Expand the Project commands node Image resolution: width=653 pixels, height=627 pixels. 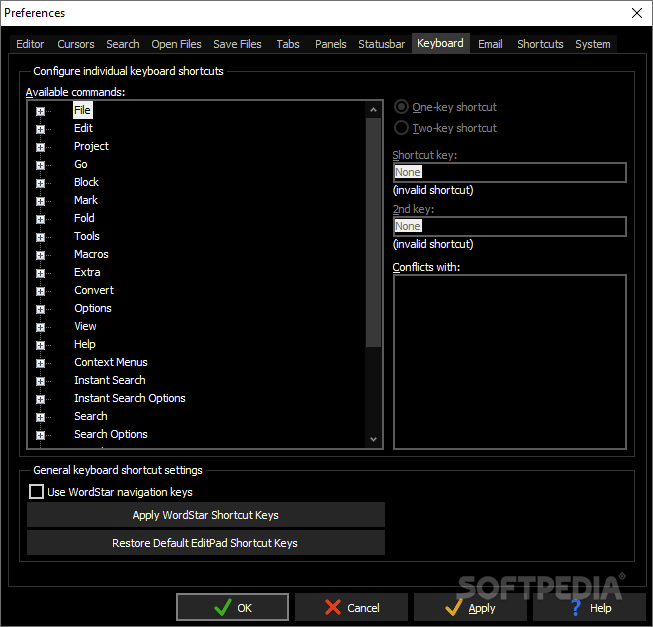tap(40, 147)
